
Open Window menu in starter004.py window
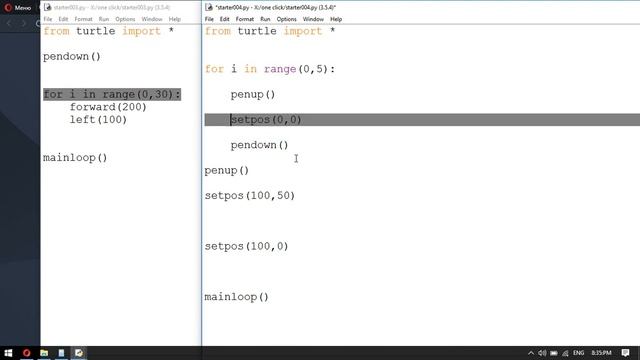tap(313, 19)
